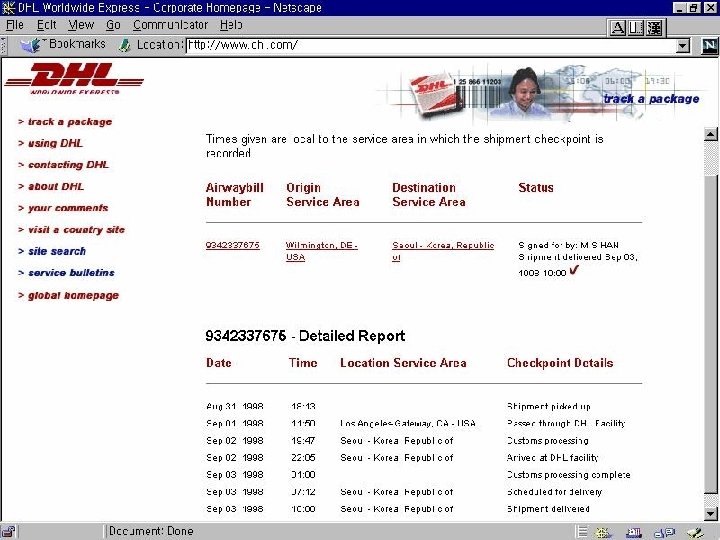
Task: Click the 'Customs processing complete' checkpoint text
Action: coord(568,475)
